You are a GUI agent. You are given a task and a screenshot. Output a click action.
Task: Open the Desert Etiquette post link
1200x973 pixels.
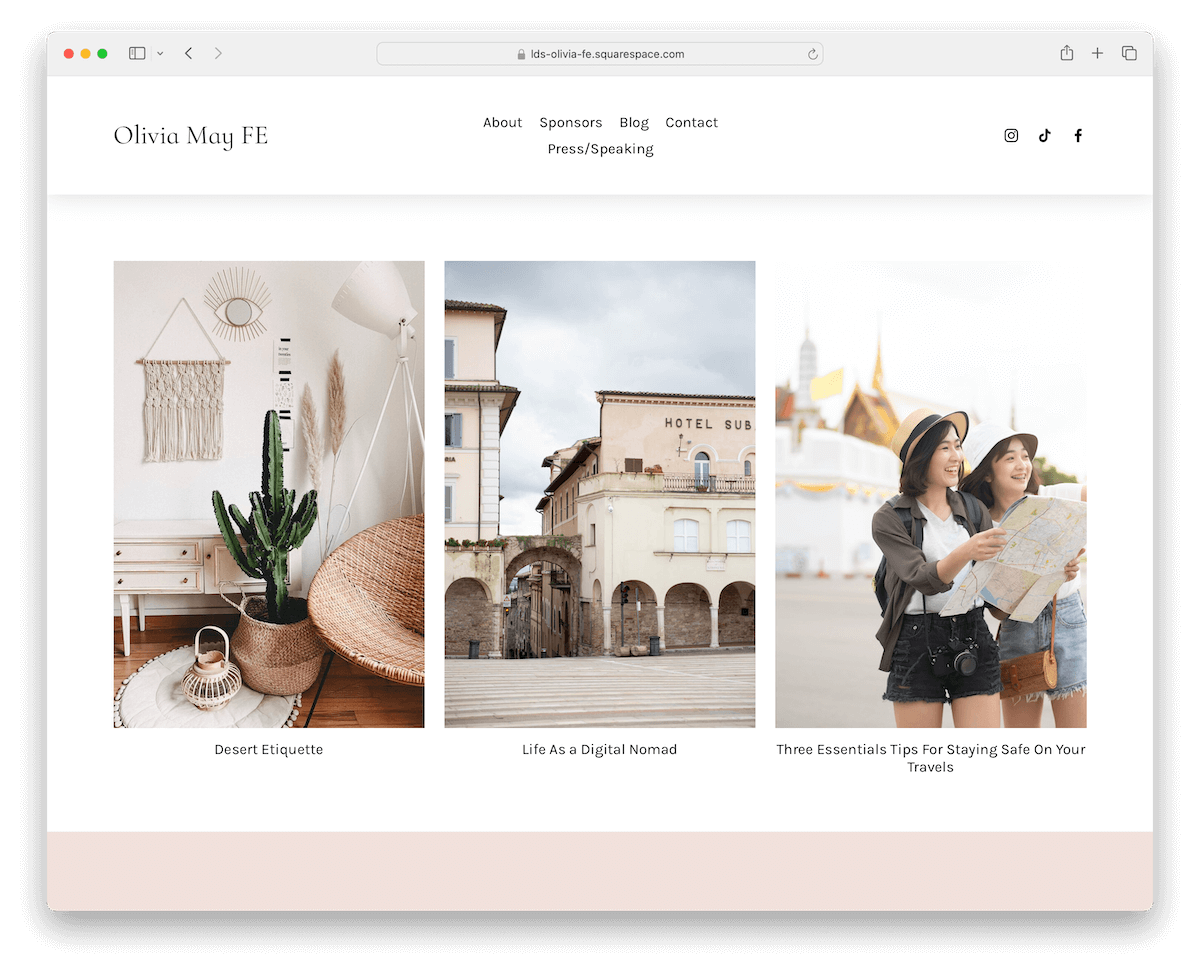[x=268, y=749]
